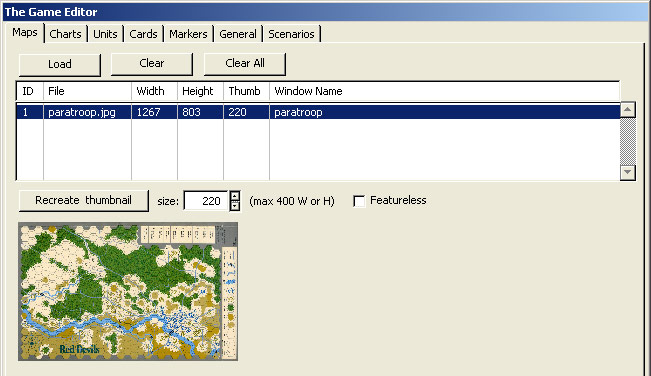The height and width of the screenshot is (376, 651).
Task: Click the File column header
Action: (87, 91)
